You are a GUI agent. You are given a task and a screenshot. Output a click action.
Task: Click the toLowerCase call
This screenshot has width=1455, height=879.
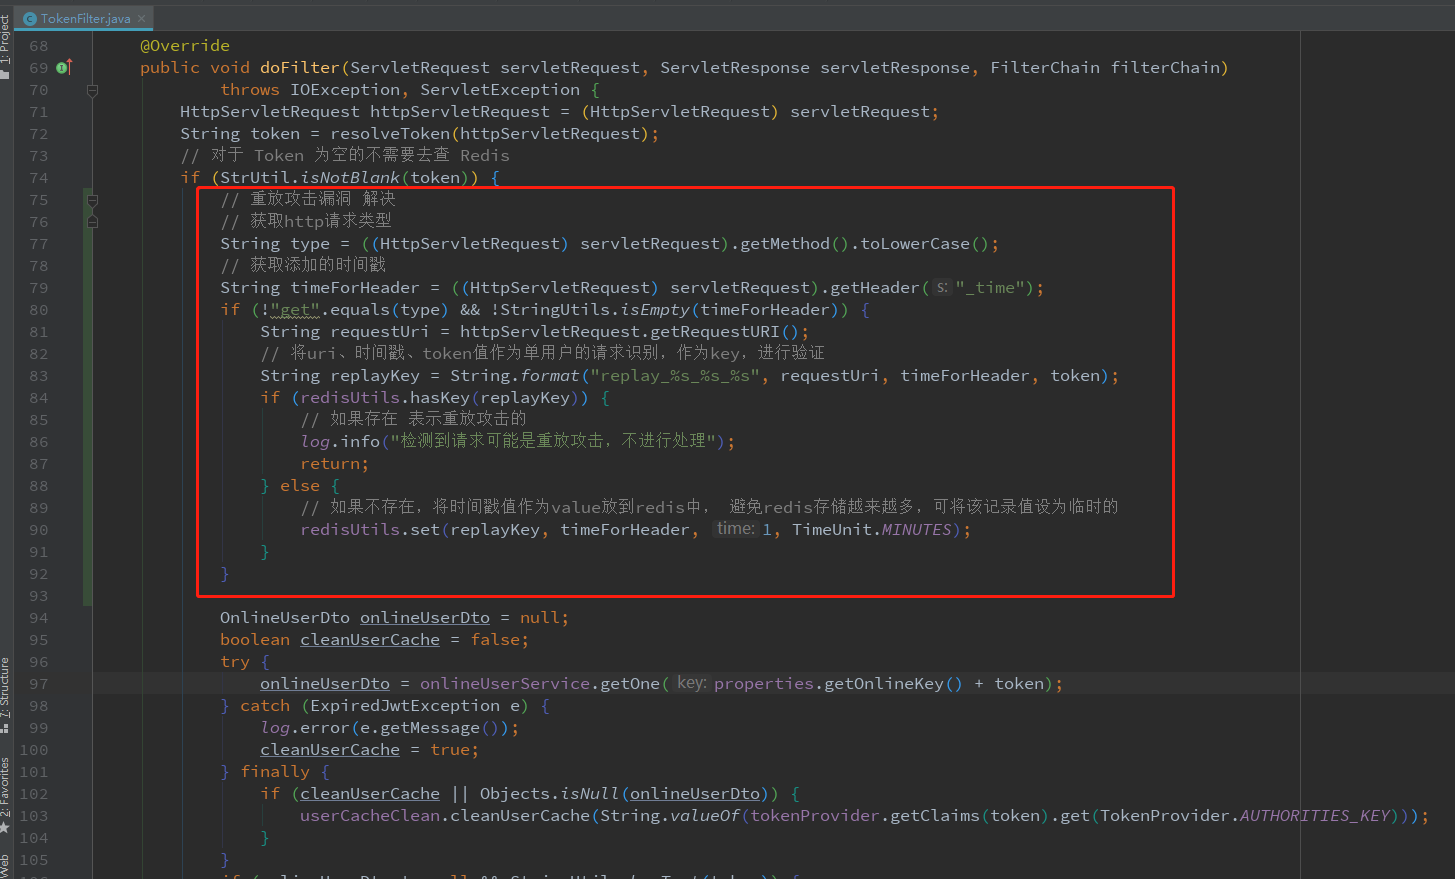click(x=915, y=244)
